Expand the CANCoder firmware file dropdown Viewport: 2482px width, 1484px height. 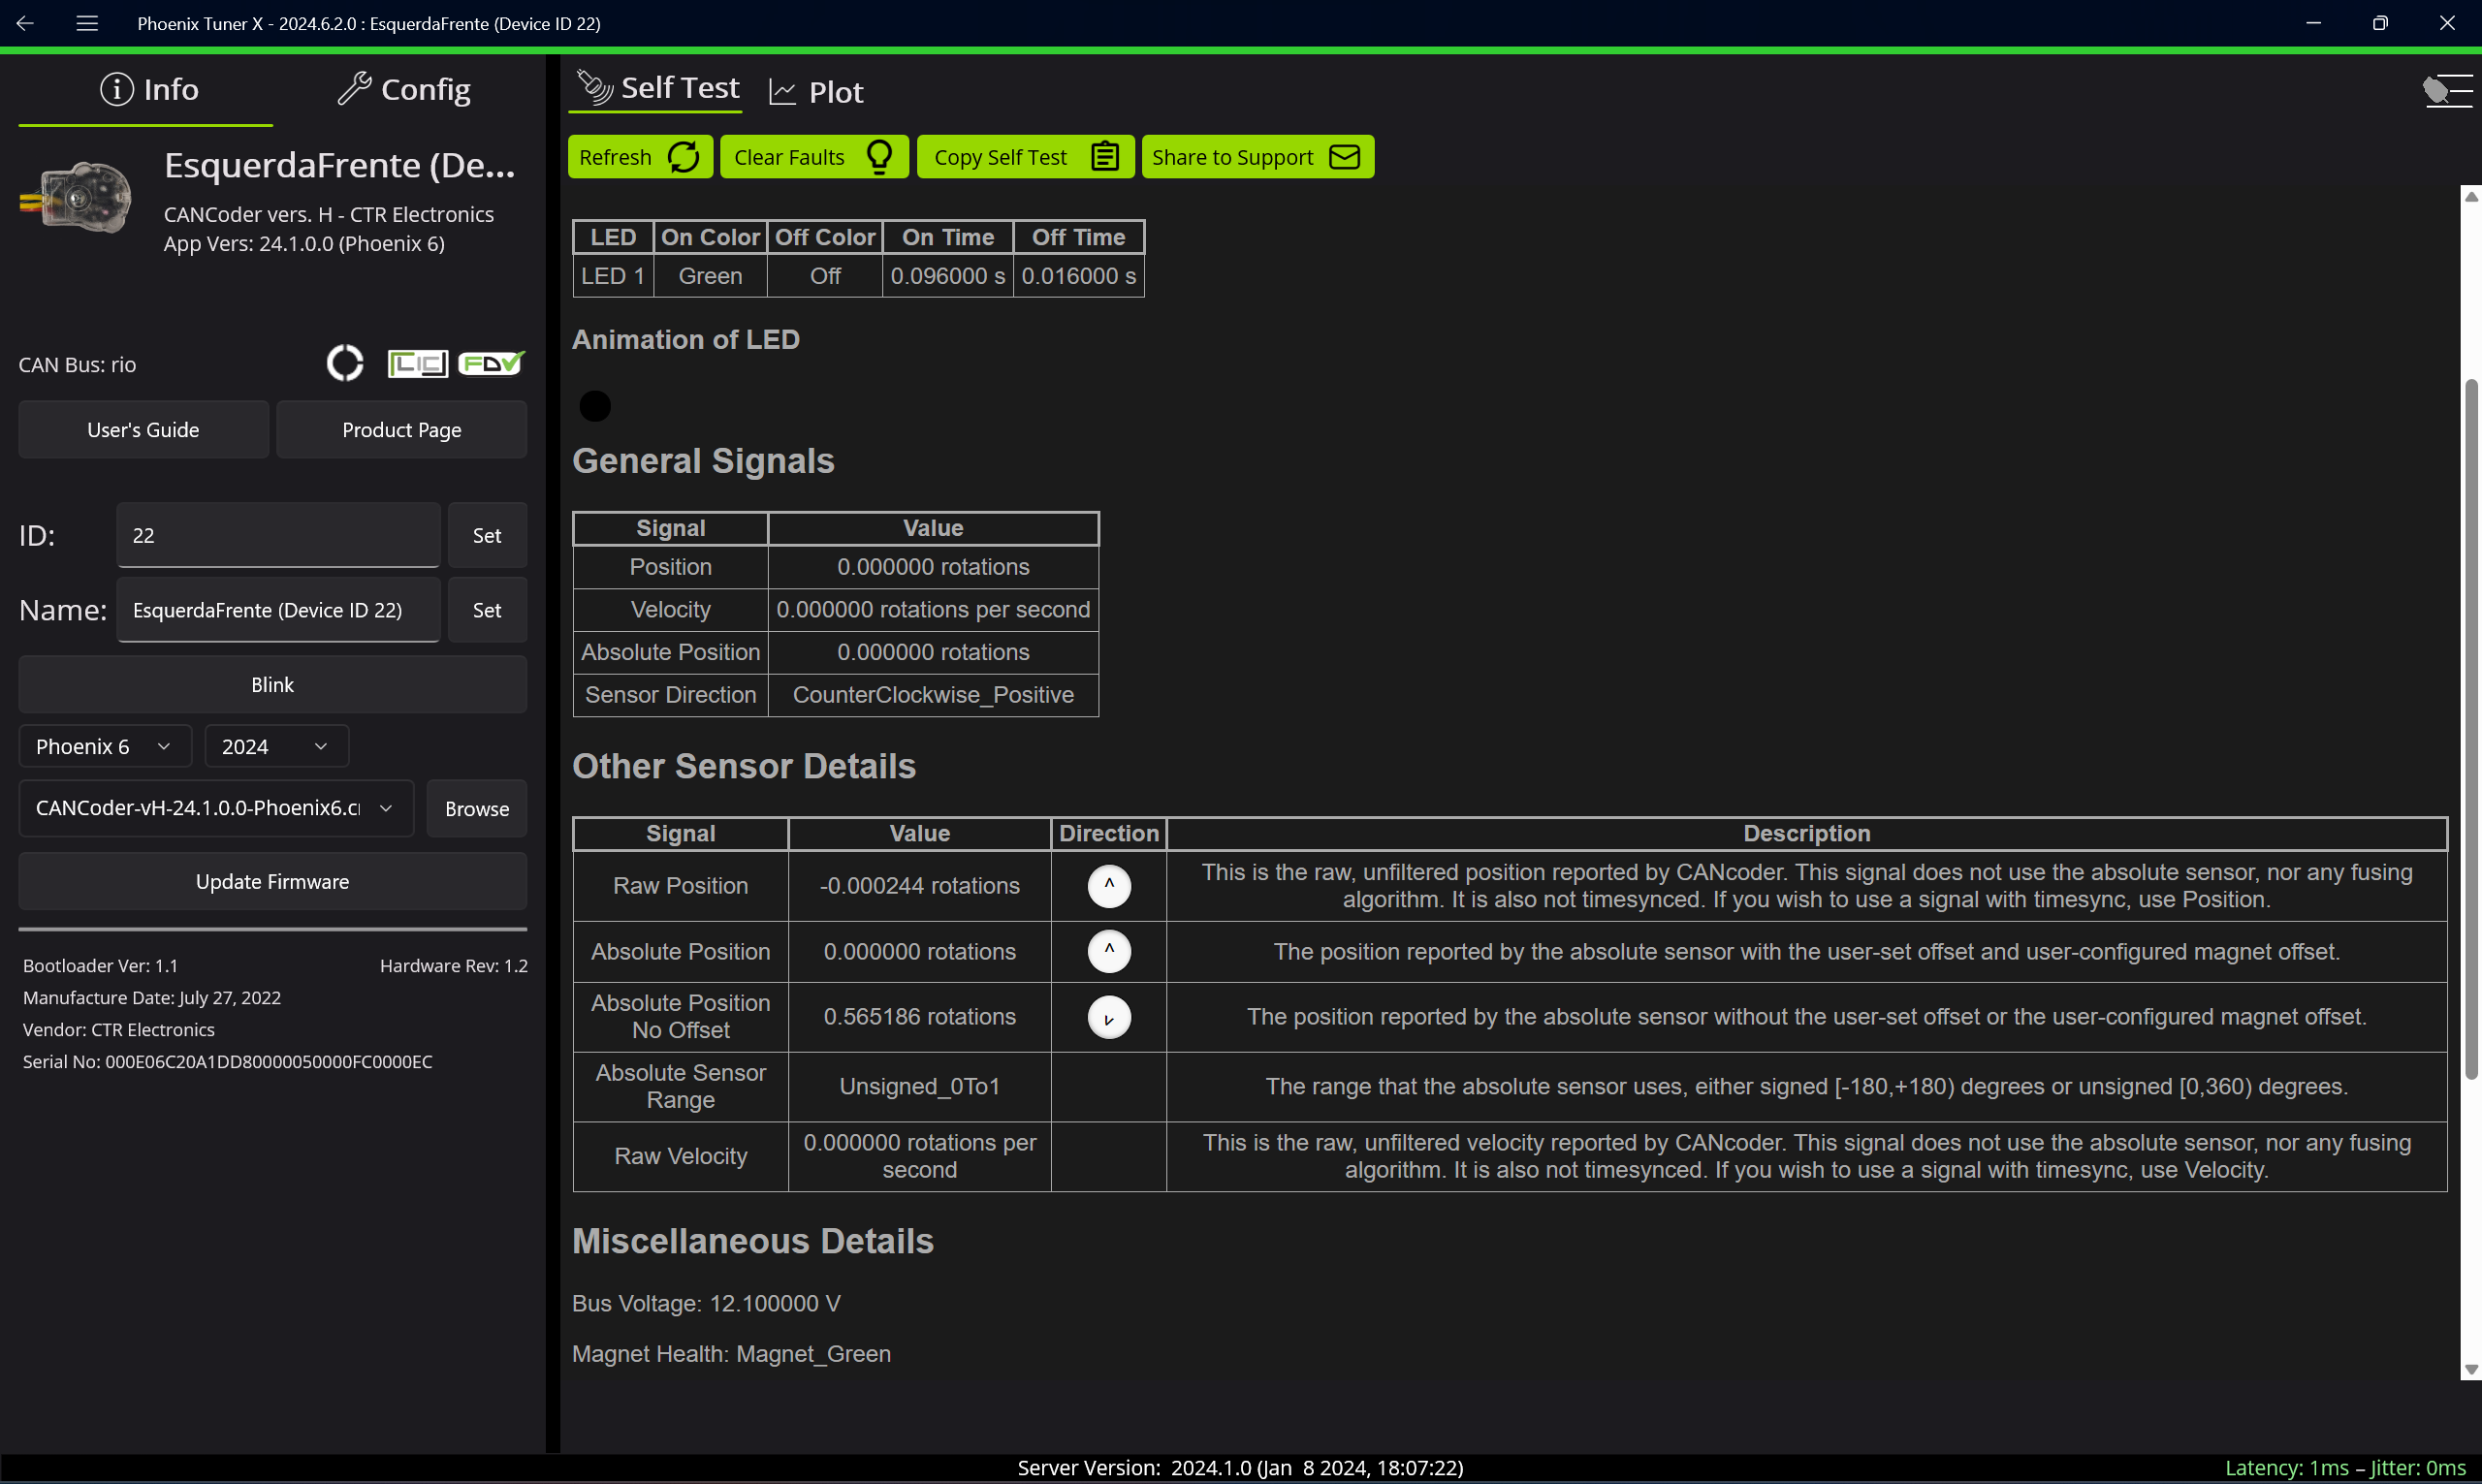(x=216, y=808)
